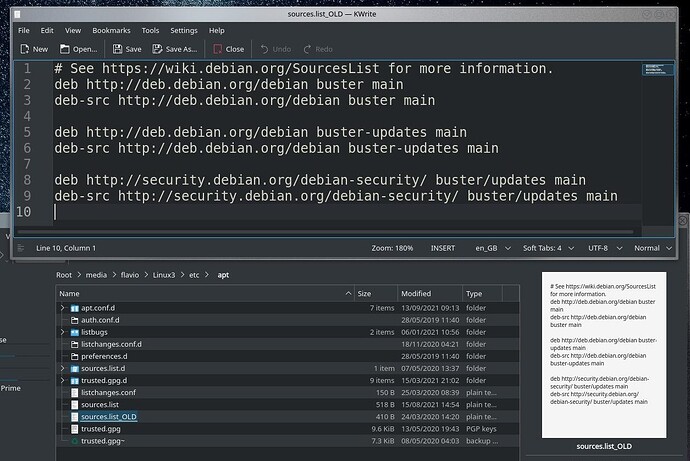Click the Redo toolbar icon

[x=307, y=48]
